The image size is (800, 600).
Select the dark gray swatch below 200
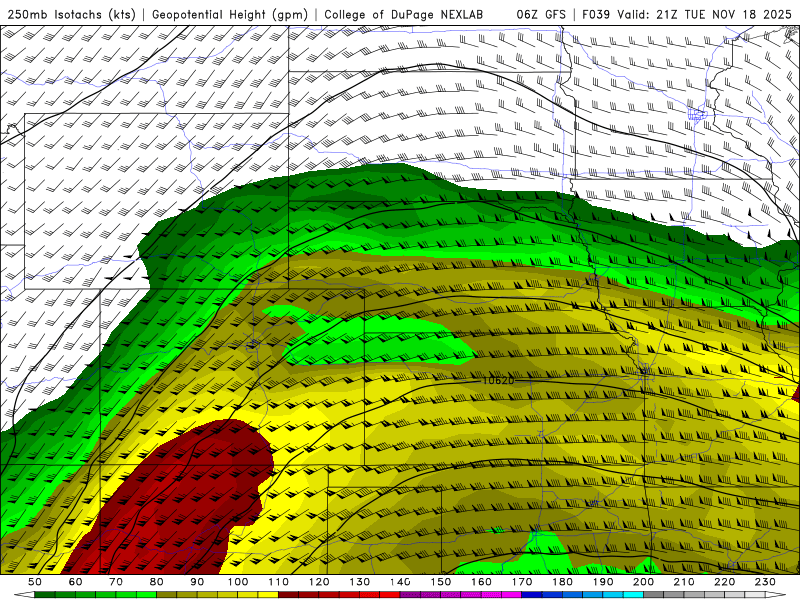click(x=654, y=595)
